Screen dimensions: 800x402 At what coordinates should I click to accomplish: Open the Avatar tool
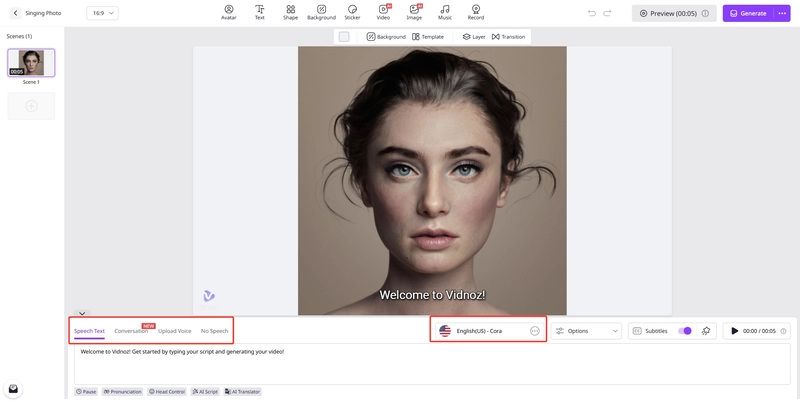coord(228,12)
